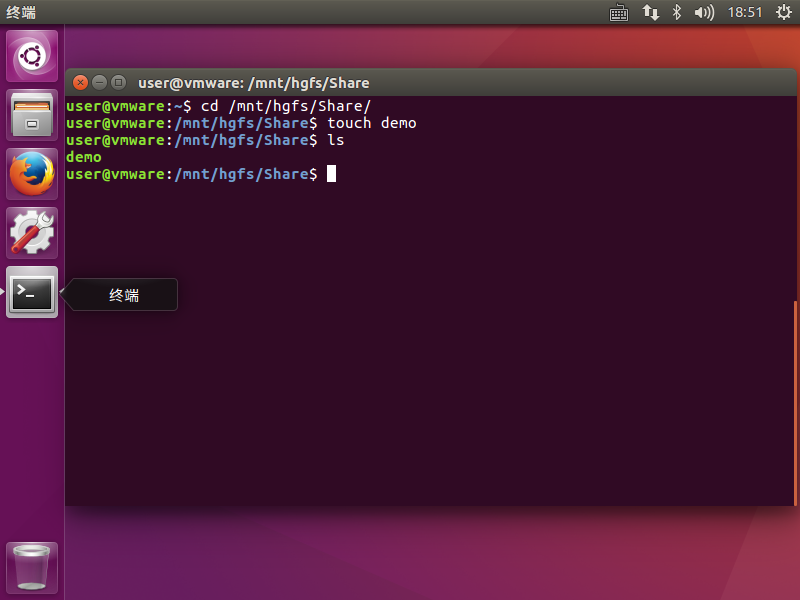The width and height of the screenshot is (800, 600).
Task: Click the terminal scrollbar on right edge
Action: point(795,403)
